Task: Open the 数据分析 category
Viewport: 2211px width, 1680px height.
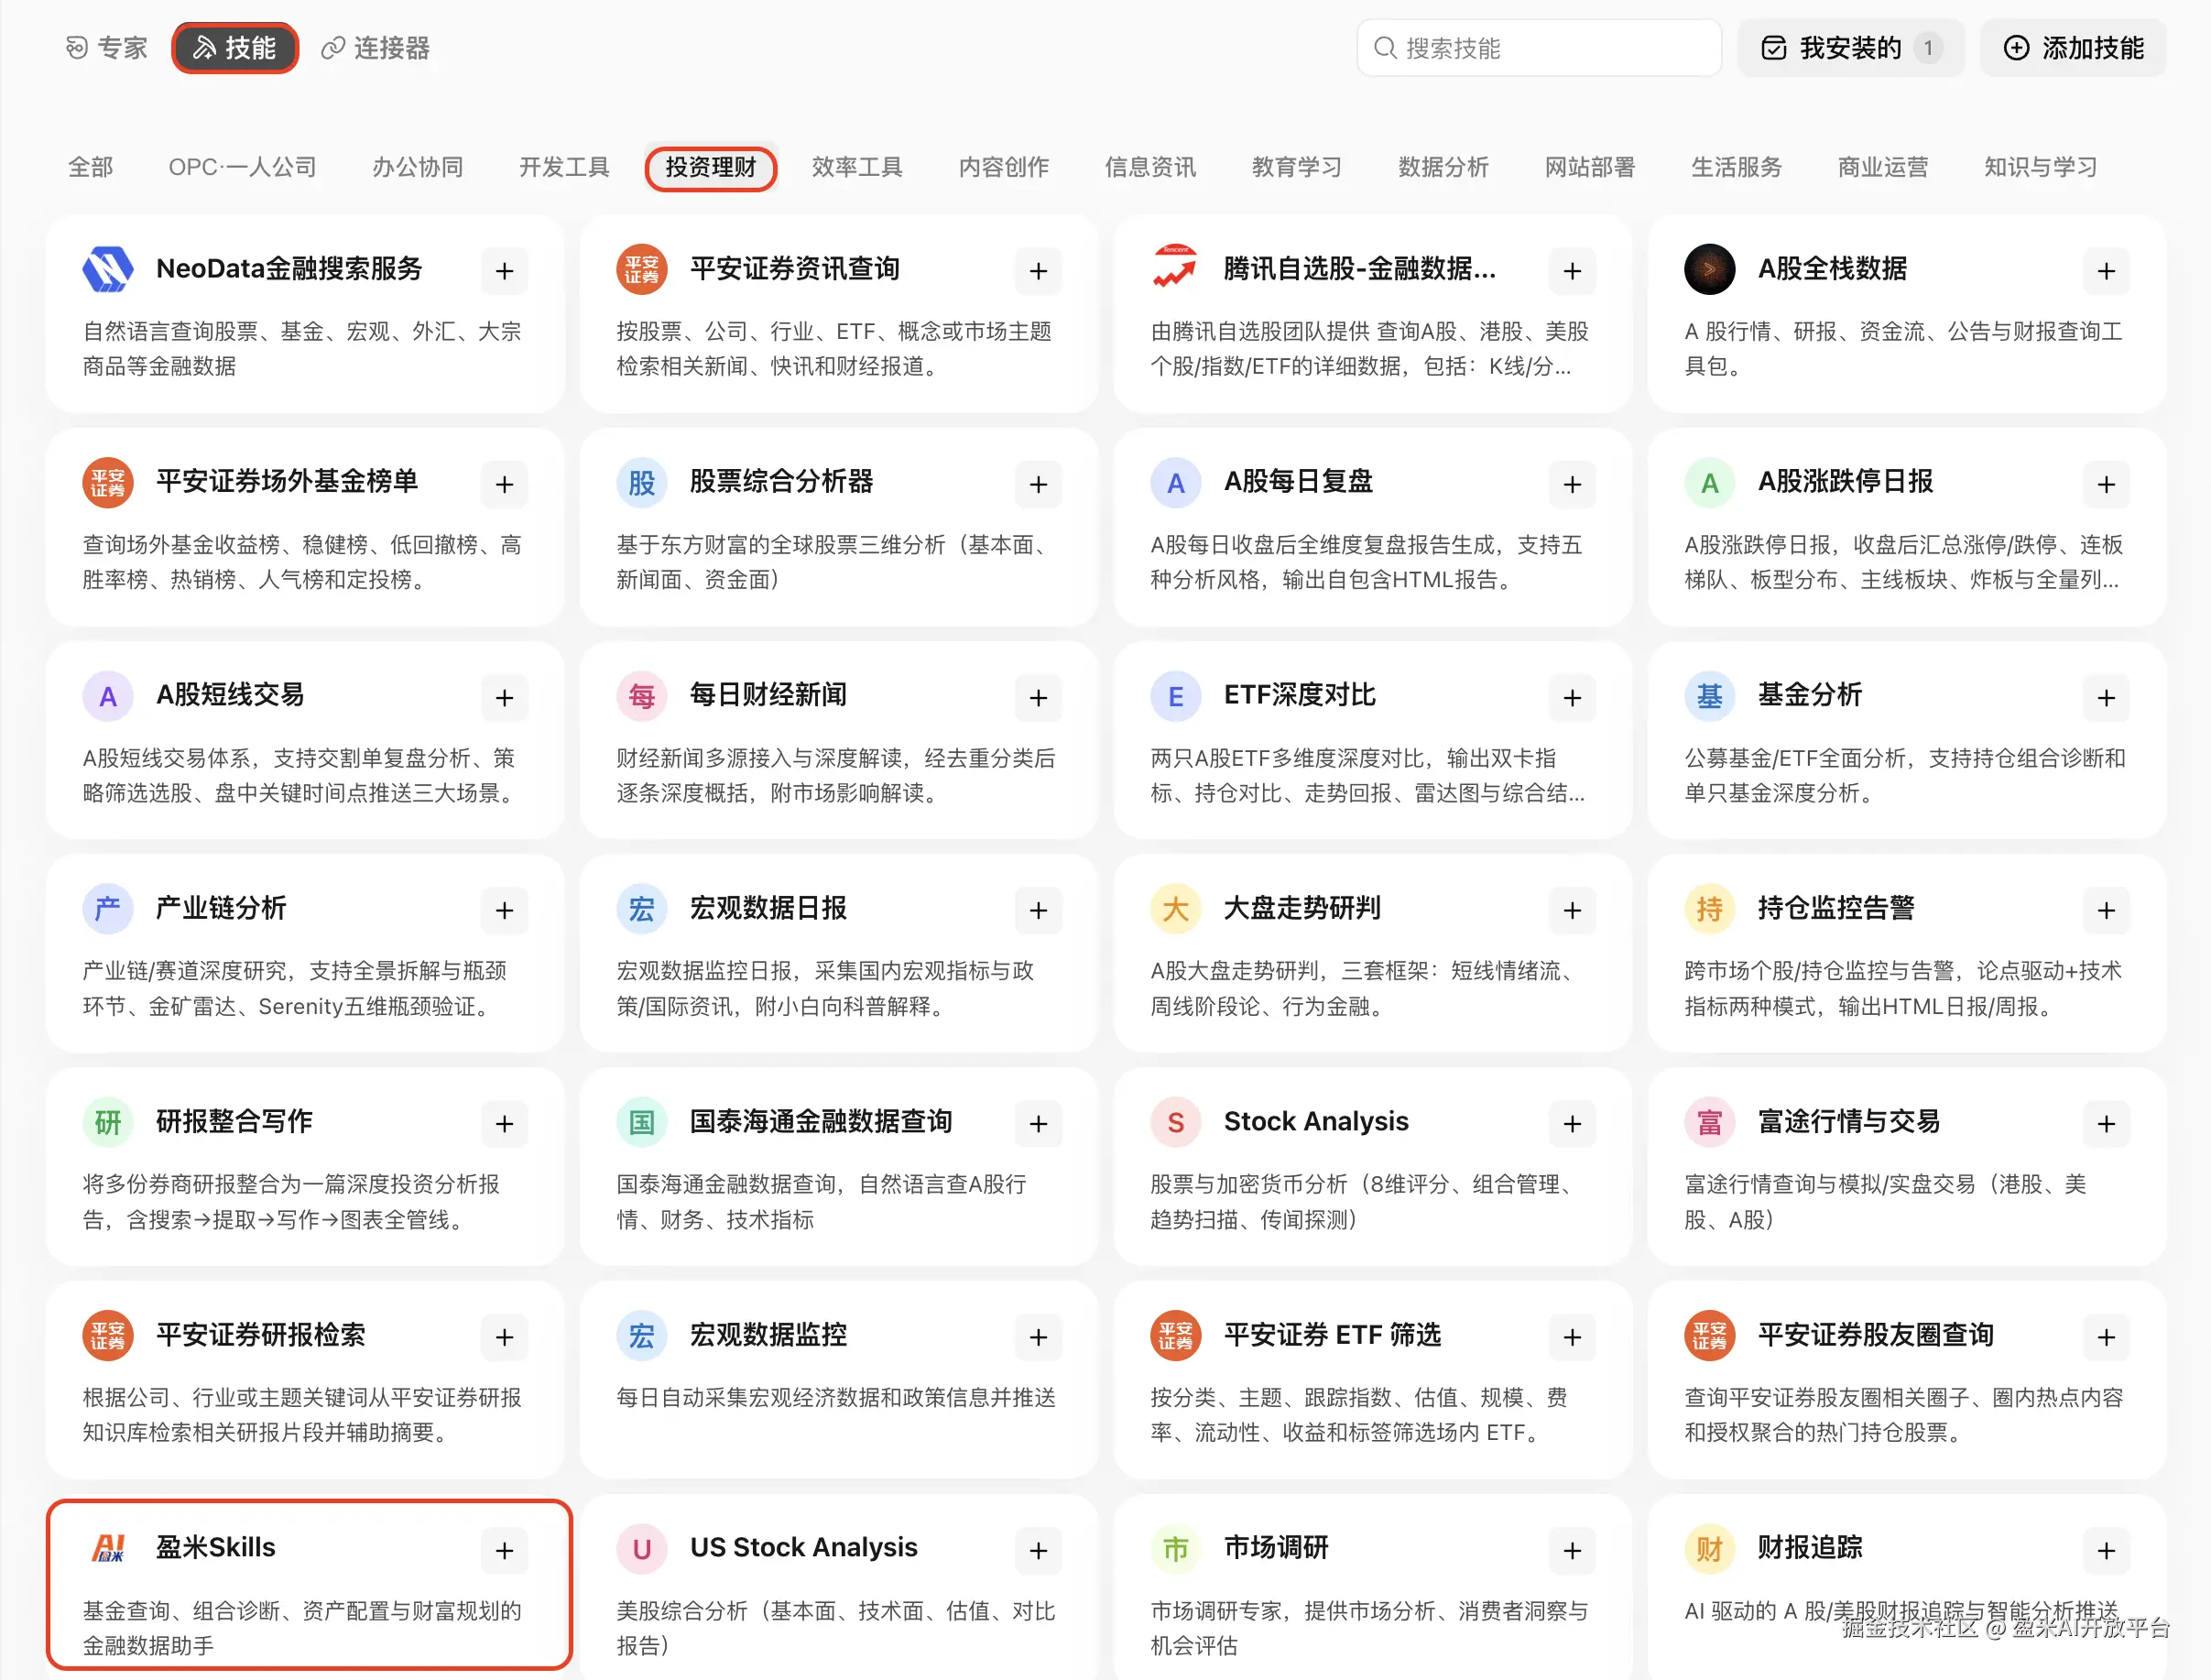Action: point(1443,167)
